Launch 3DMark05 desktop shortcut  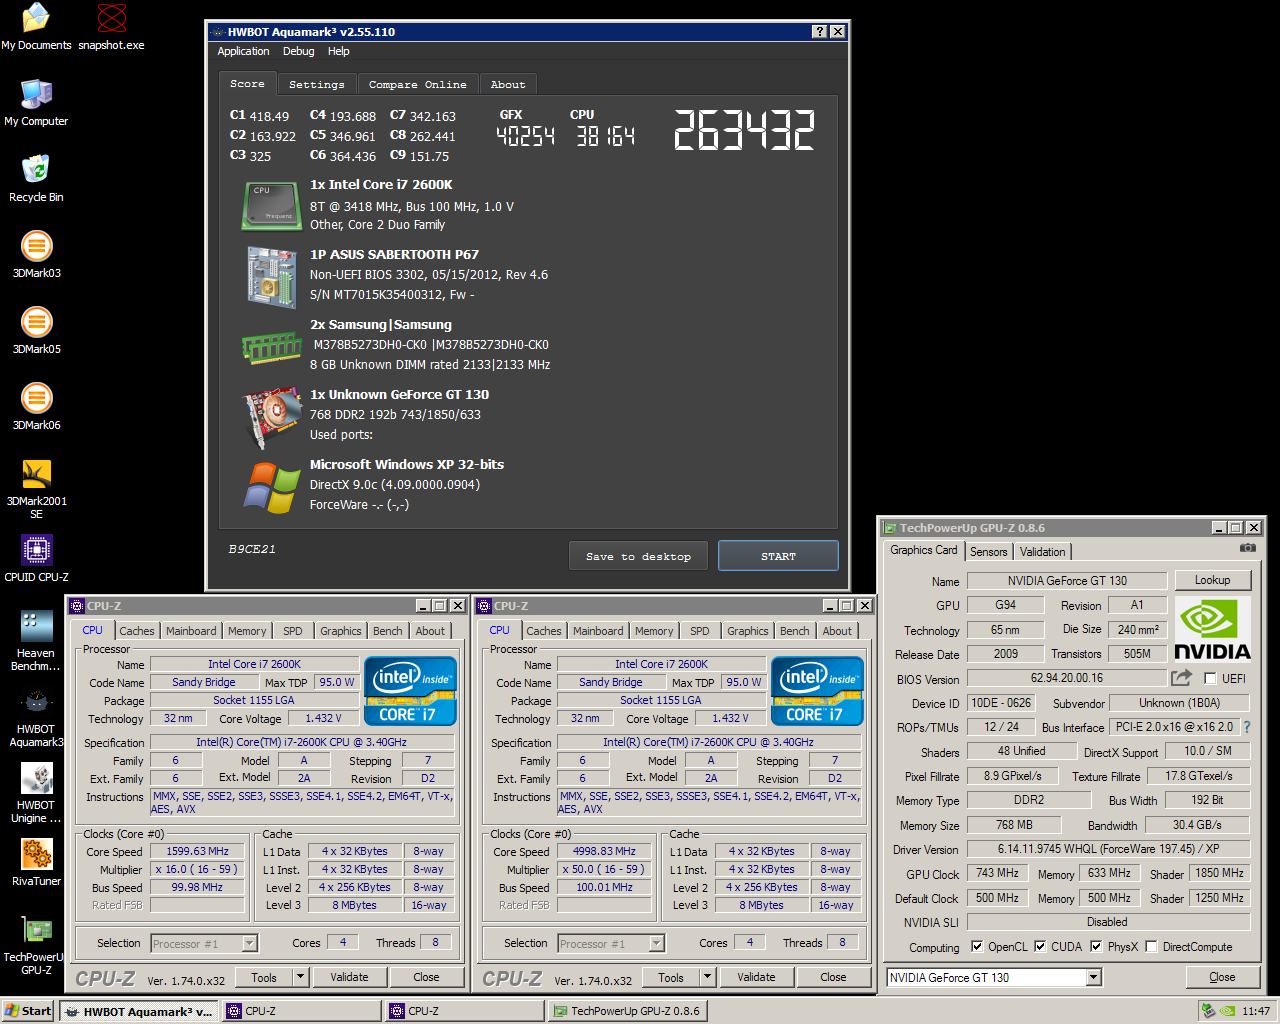(36, 330)
